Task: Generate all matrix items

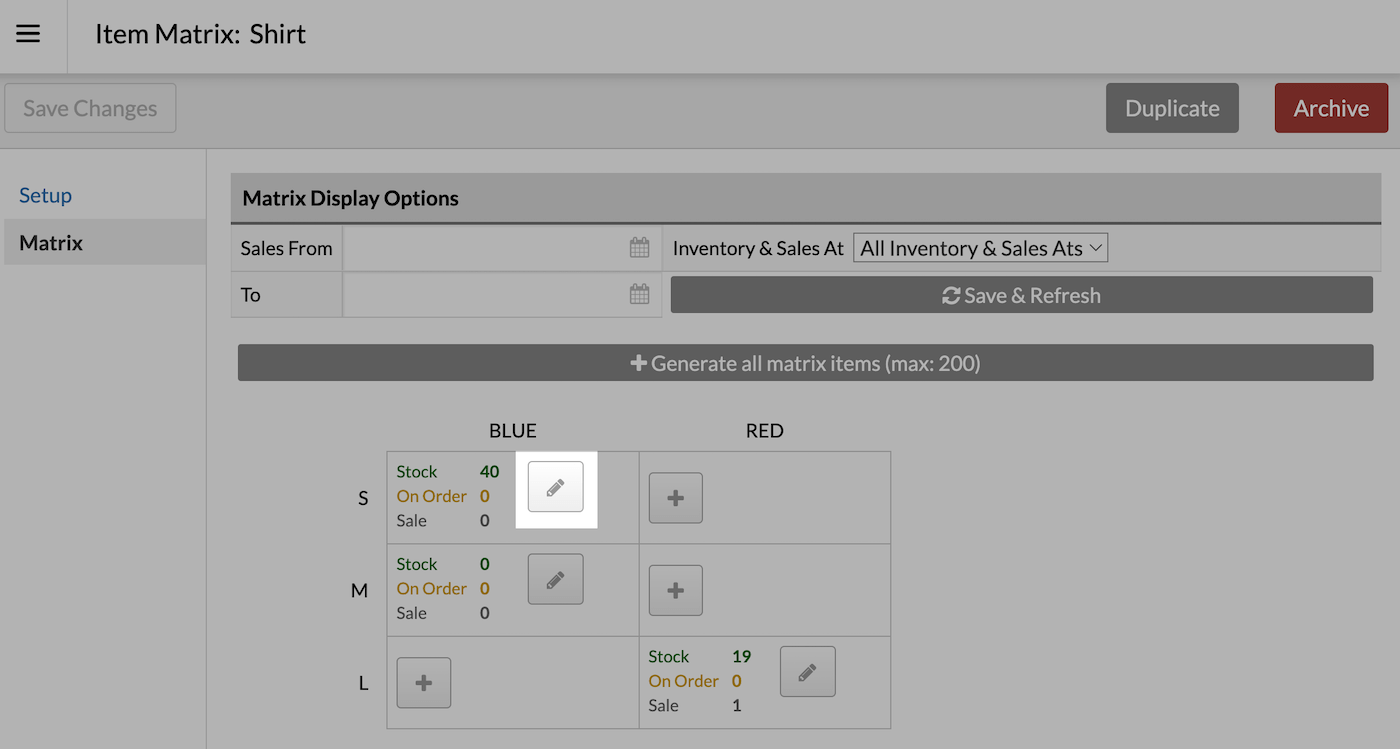Action: [x=805, y=363]
